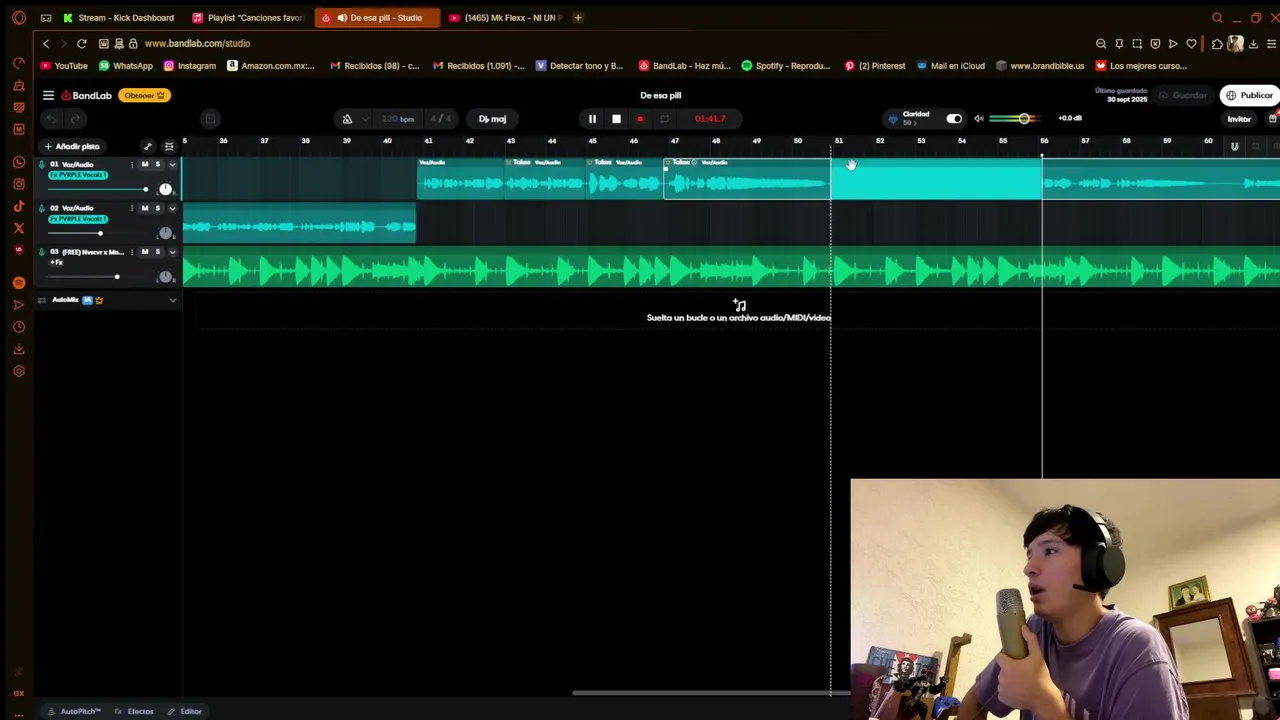Click track 03 microphone icon

click(x=42, y=252)
